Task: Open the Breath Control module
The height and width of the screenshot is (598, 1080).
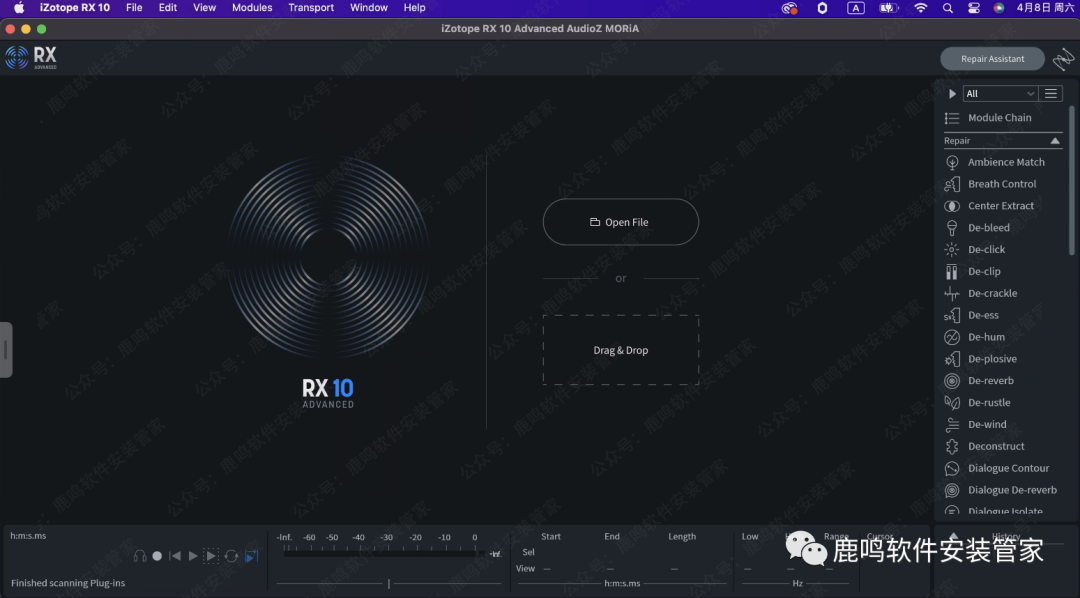Action: (1001, 184)
